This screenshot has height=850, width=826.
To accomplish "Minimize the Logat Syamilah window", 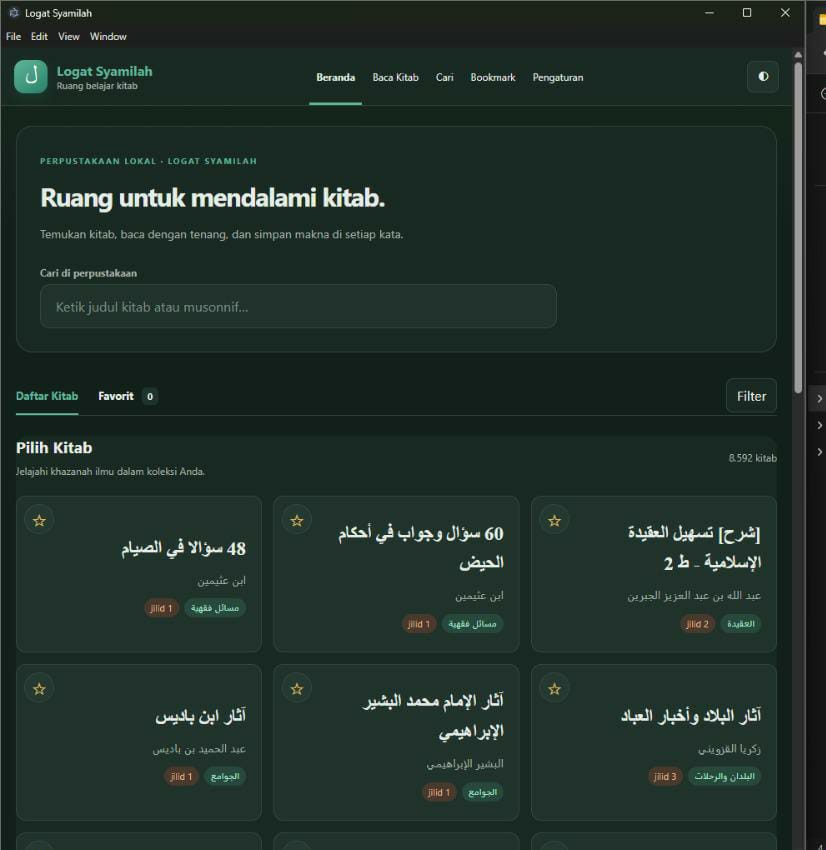I will [709, 12].
